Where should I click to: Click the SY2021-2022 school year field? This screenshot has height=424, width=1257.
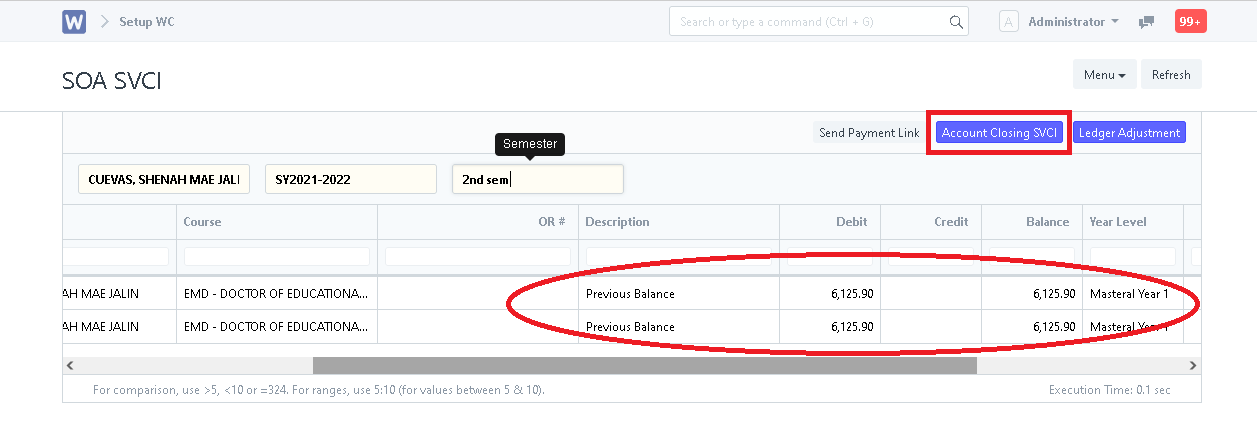point(351,180)
